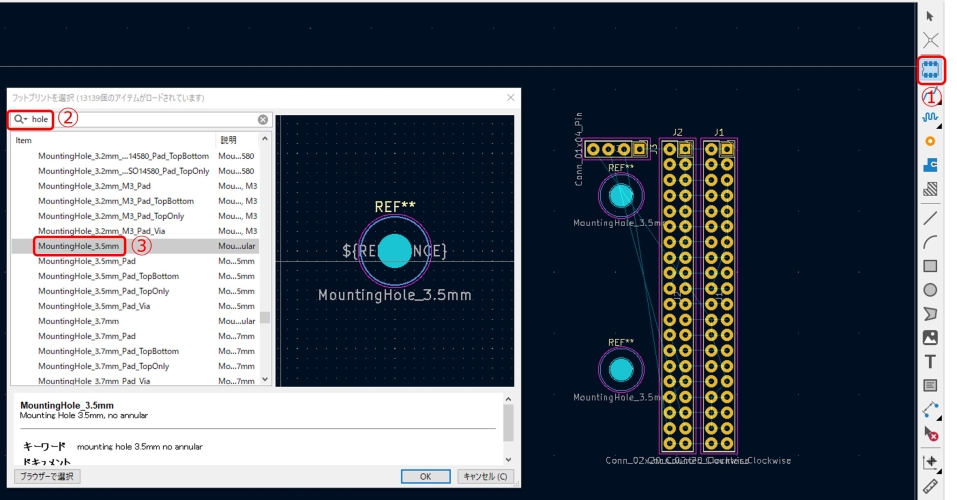The width and height of the screenshot is (957, 500).
Task: Choose the Draw Arc tool
Action: pos(930,241)
